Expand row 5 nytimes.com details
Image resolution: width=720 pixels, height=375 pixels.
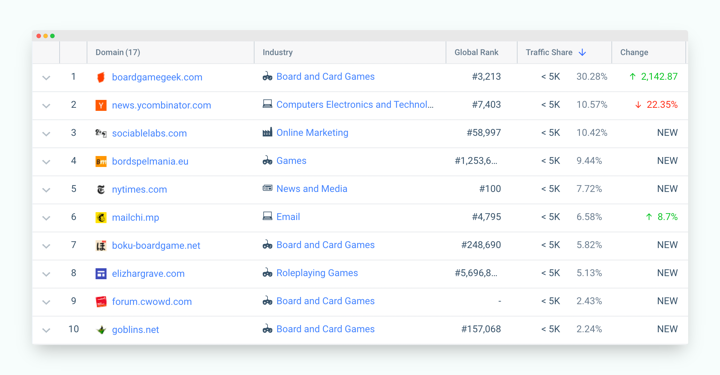pos(46,190)
